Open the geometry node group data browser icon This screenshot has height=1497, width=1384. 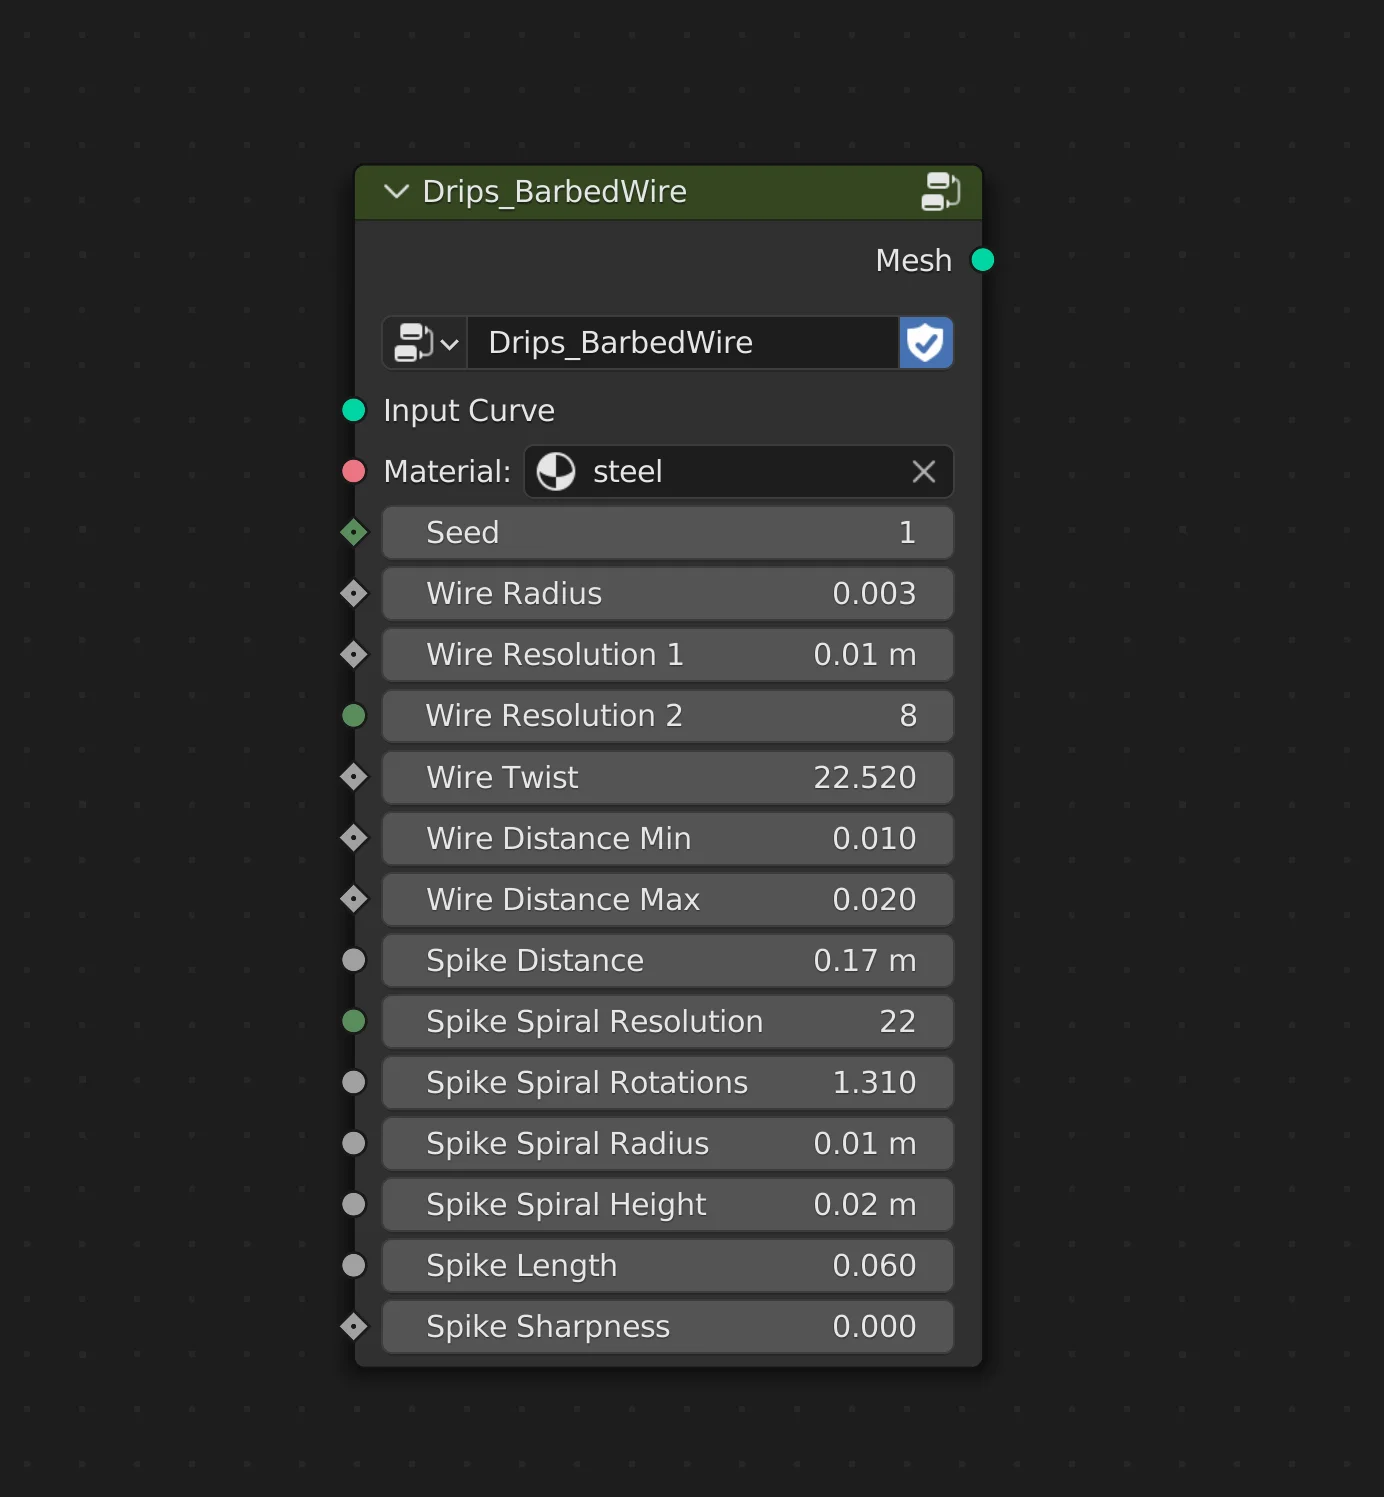click(x=414, y=343)
